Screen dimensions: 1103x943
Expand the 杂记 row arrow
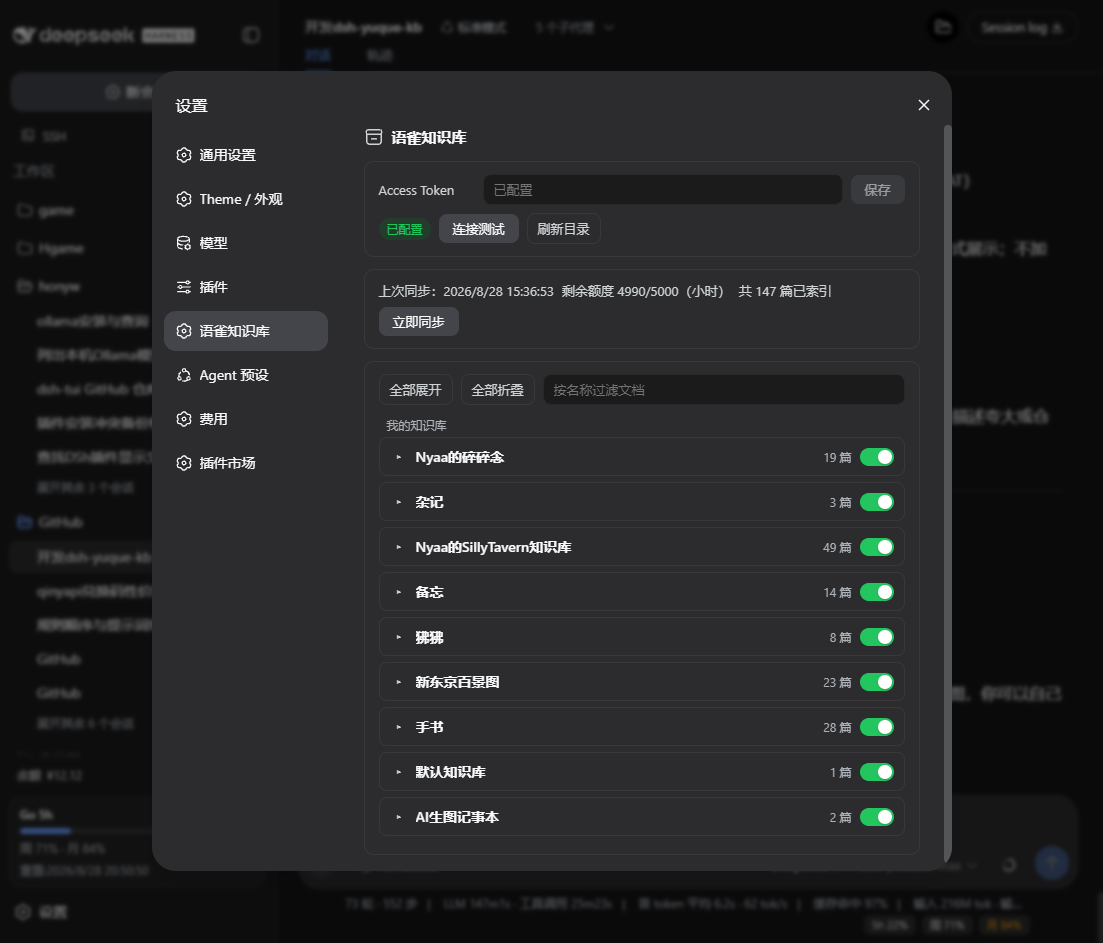click(x=399, y=502)
